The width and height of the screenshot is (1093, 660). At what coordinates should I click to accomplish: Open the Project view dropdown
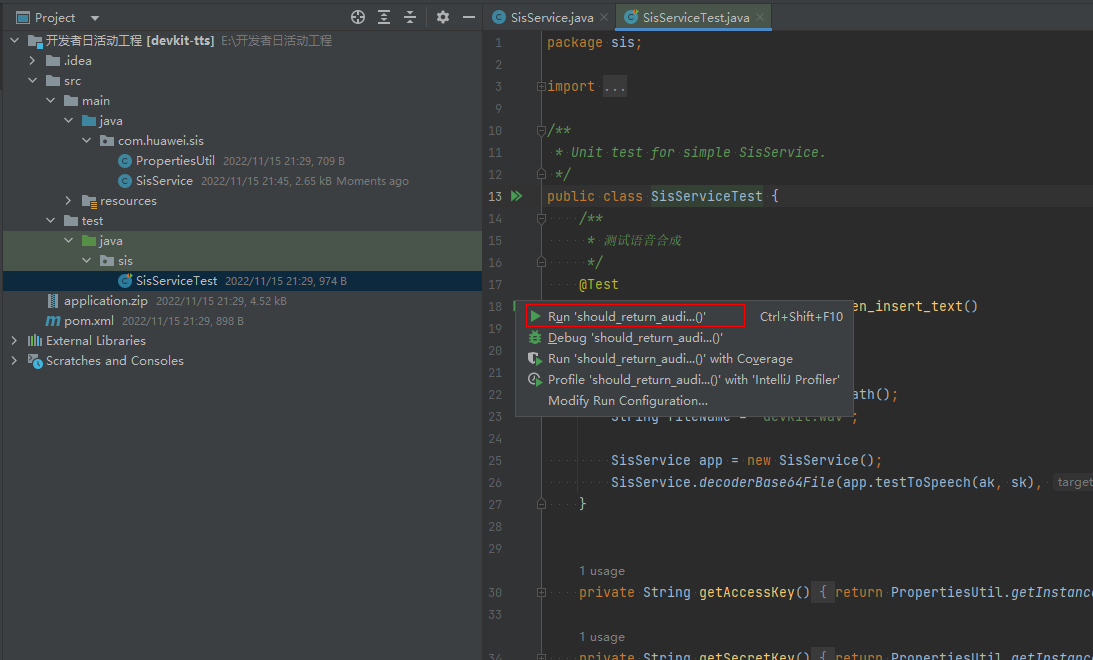click(95, 18)
